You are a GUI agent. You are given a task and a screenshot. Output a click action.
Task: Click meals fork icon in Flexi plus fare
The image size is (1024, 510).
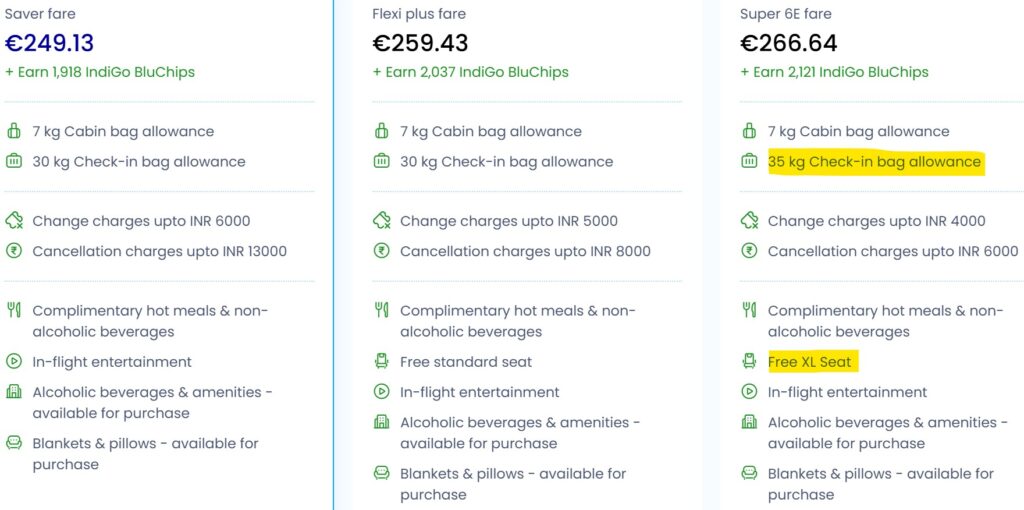point(381,310)
